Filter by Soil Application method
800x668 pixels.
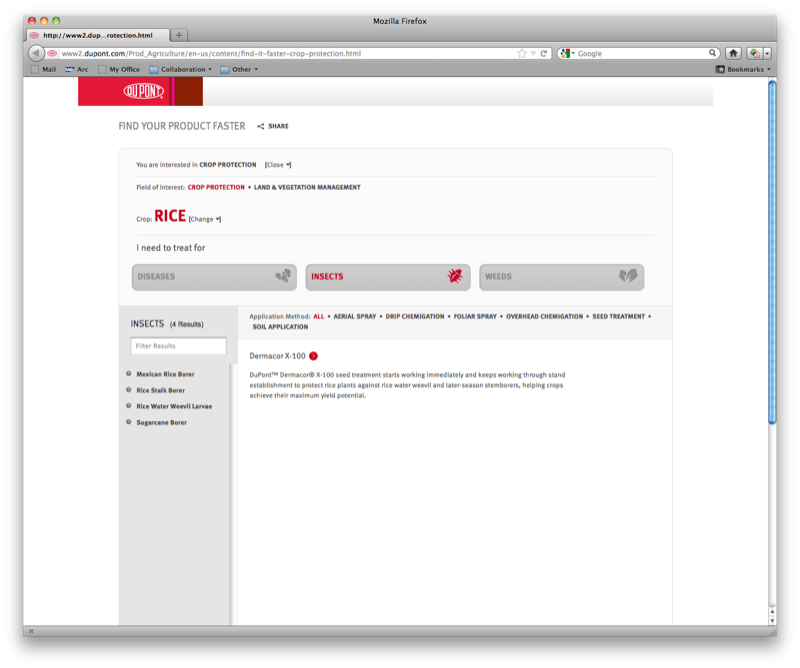point(280,327)
